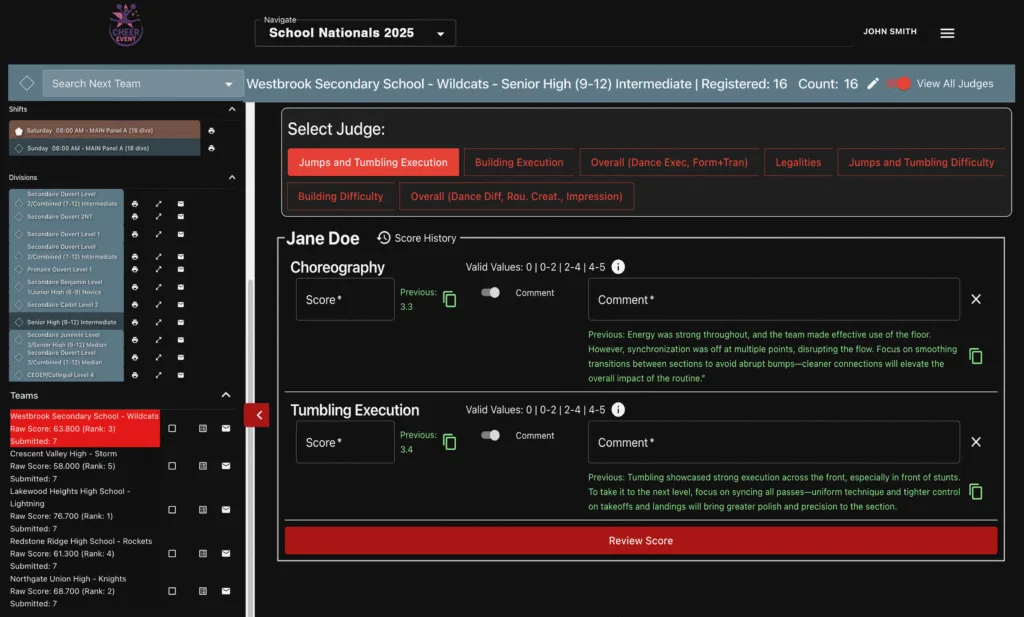Viewport: 1024px width, 617px height.
Task: Open the School Nationals 2025 navigation dropdown
Action: point(355,33)
